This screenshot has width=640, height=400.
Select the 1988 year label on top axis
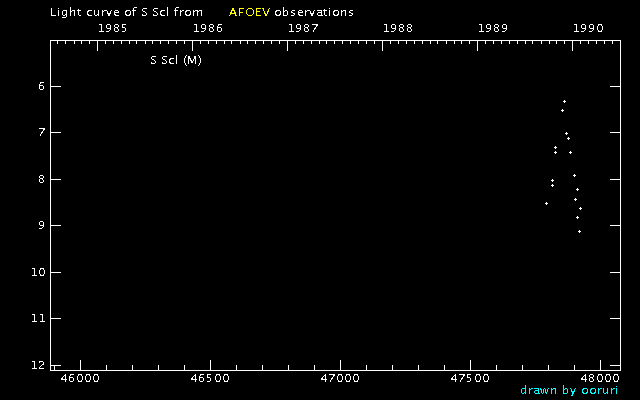tap(398, 28)
